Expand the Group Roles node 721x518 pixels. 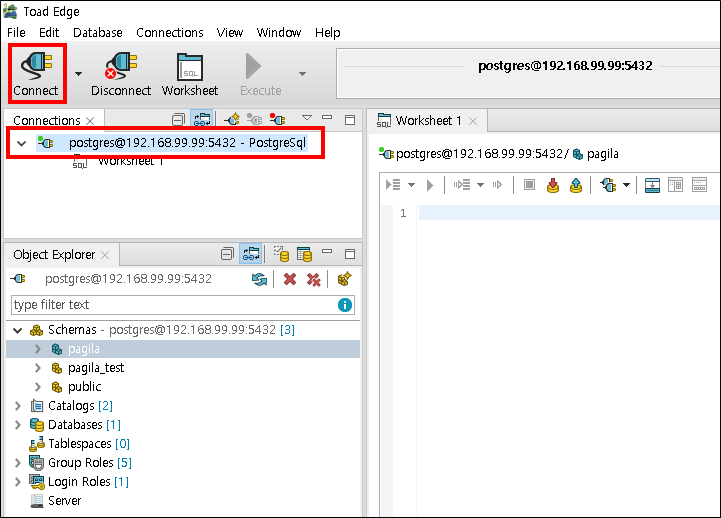pos(17,463)
